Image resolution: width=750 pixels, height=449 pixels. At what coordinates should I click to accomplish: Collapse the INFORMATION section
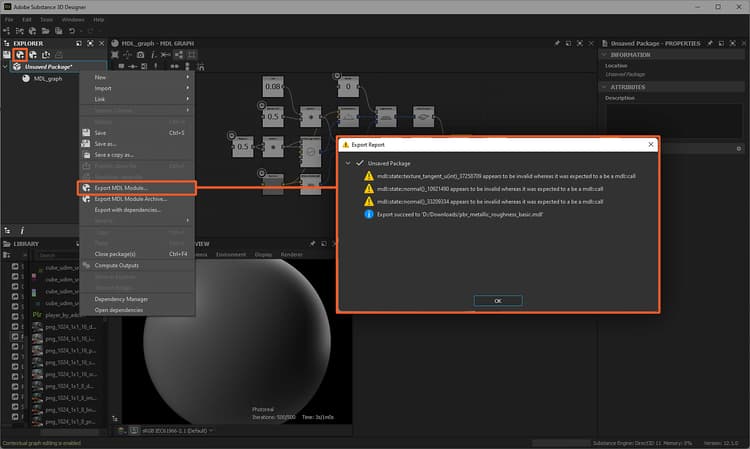604,55
